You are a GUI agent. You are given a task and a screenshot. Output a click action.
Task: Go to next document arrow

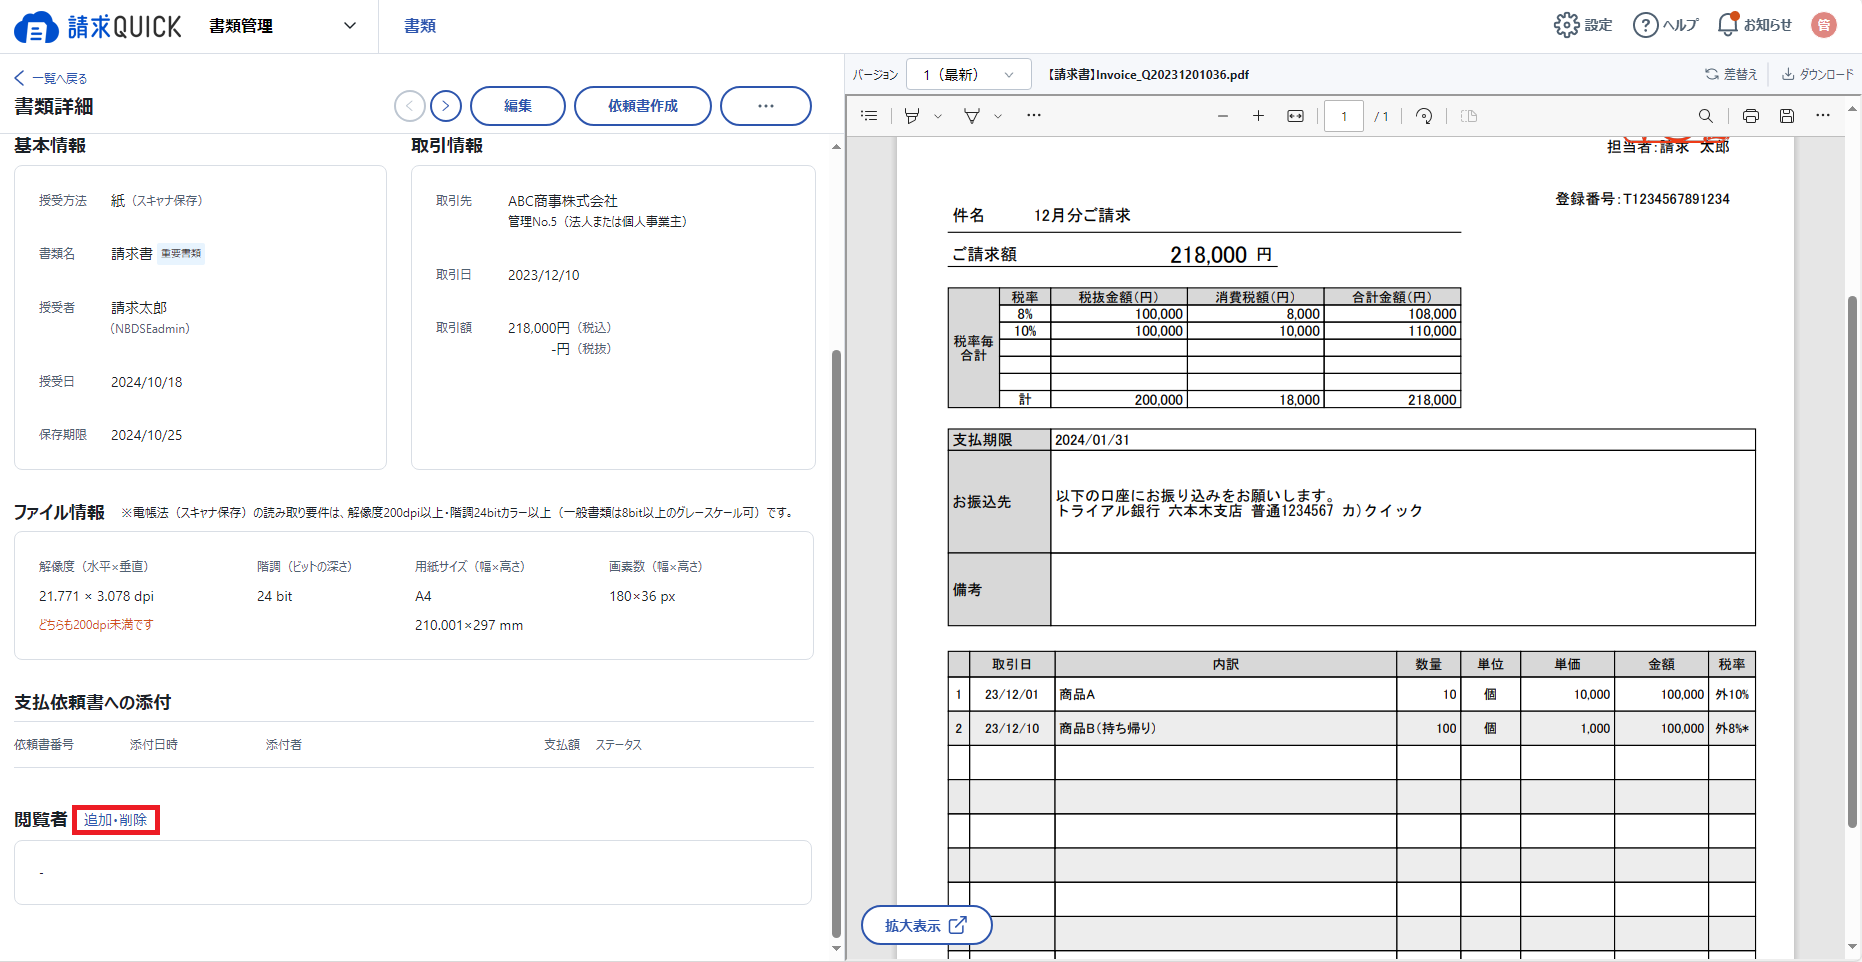446,106
